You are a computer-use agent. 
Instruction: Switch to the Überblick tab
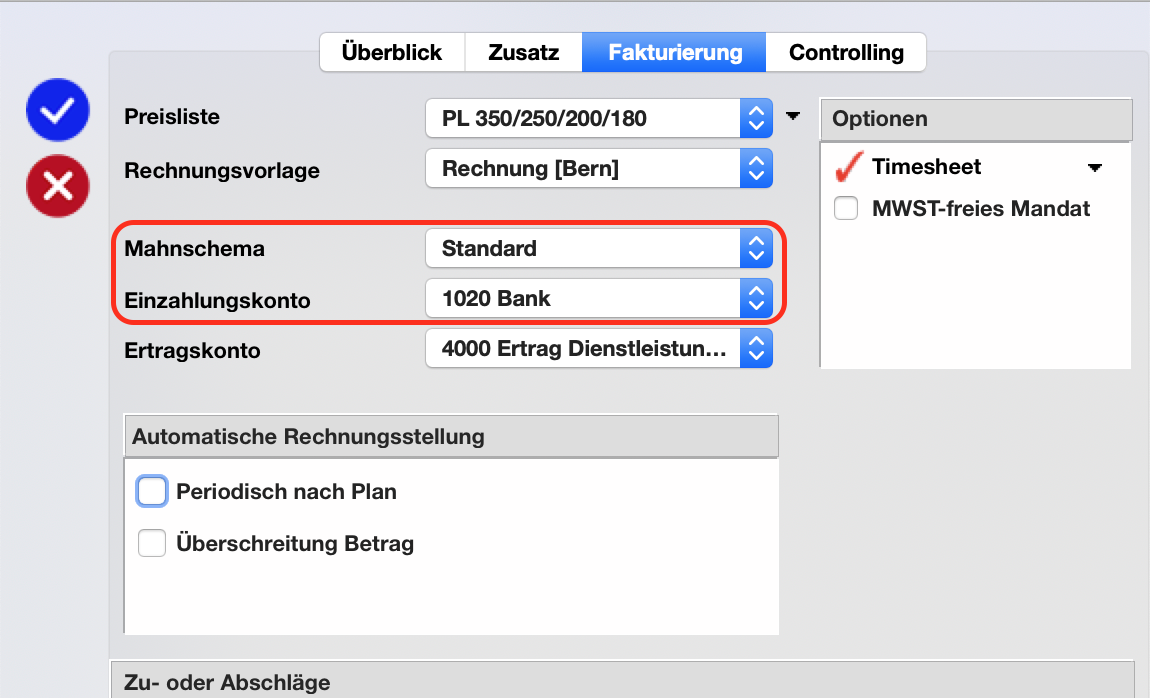pyautogui.click(x=391, y=53)
